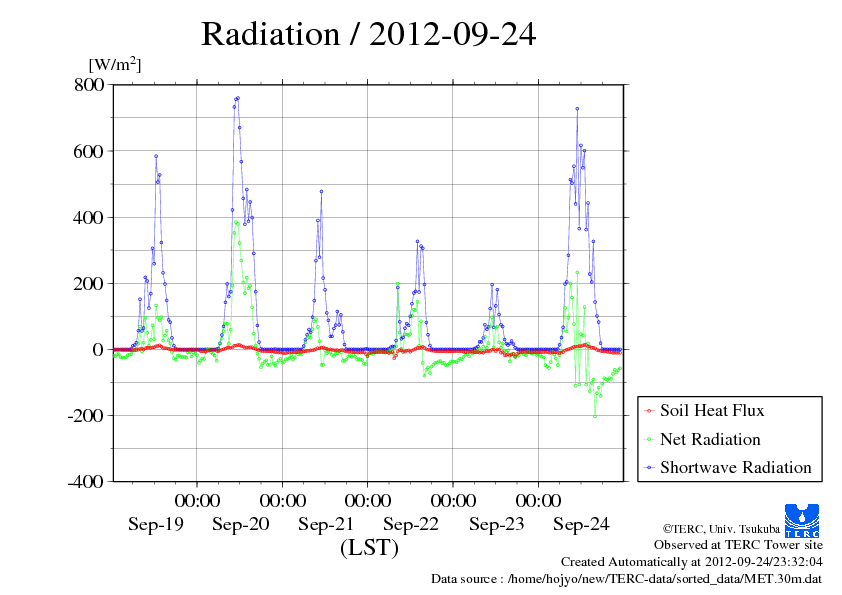Viewport: 842px width, 595px height.
Task: Click the y-axis value '200'
Action: pyautogui.click(x=88, y=284)
